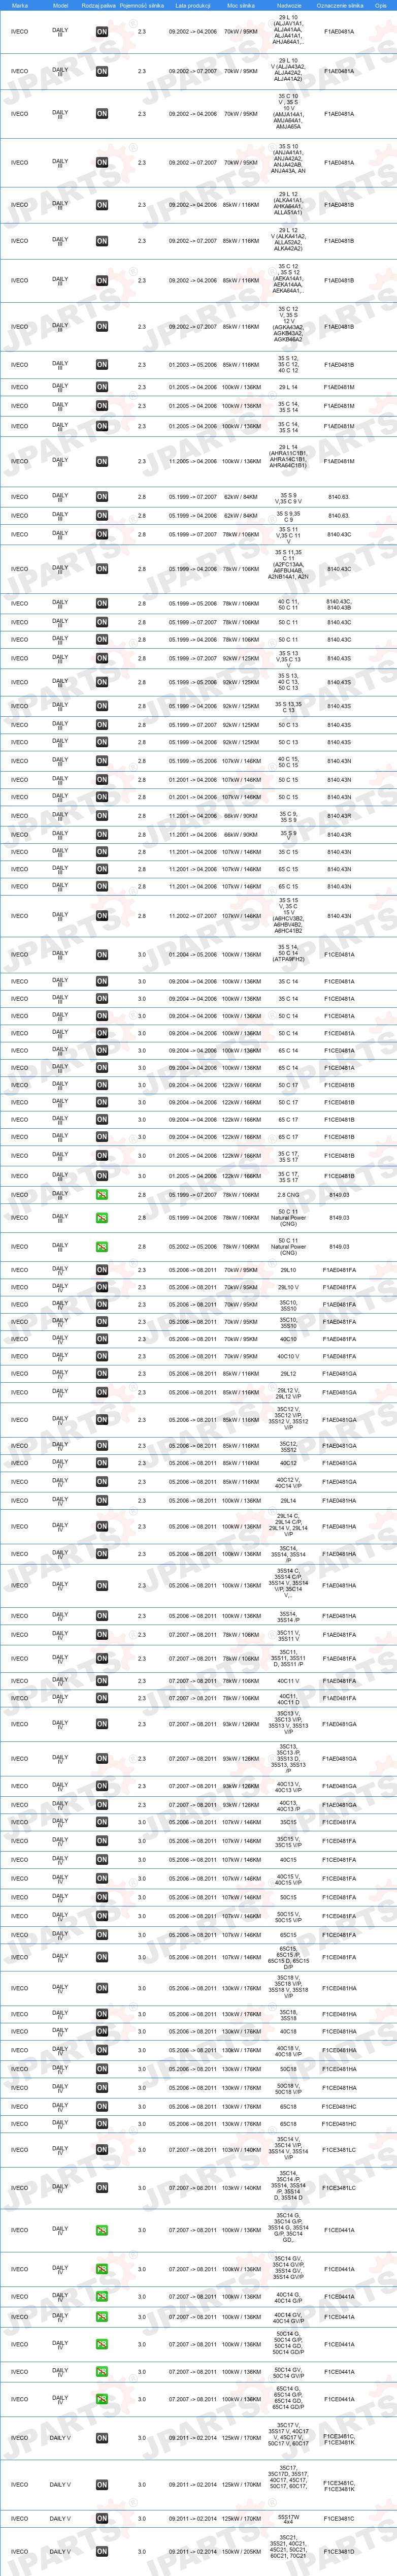Select 150kW / 205KM power cell
This screenshot has height=2576, width=397.
pos(241,2552)
